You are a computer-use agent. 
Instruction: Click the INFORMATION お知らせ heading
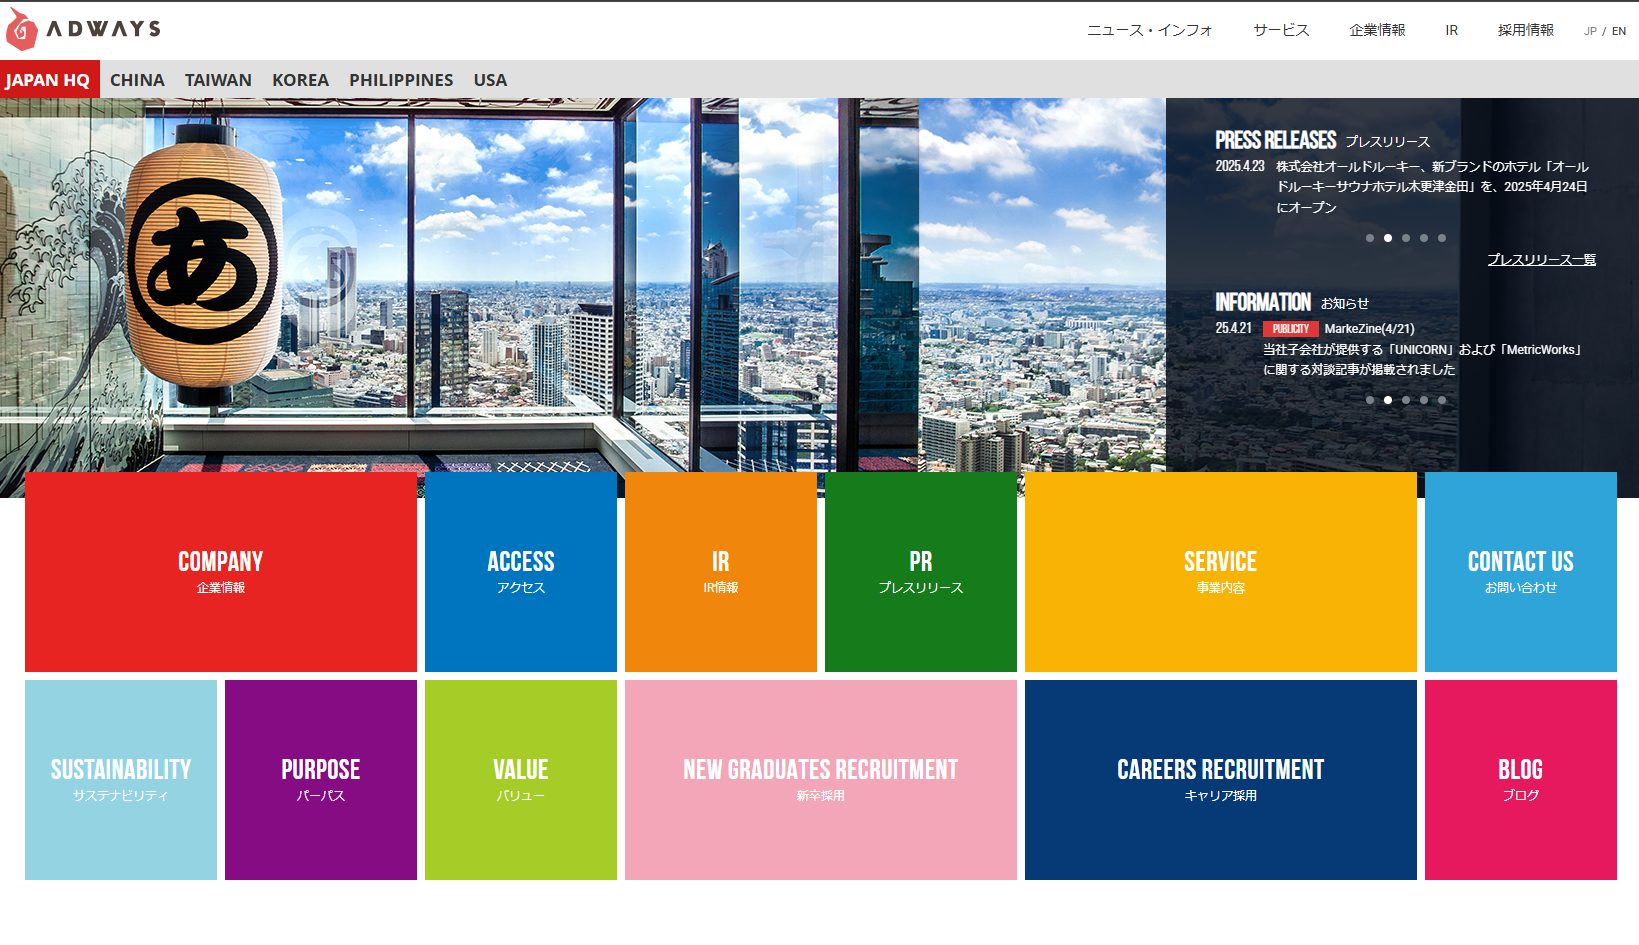click(1292, 302)
